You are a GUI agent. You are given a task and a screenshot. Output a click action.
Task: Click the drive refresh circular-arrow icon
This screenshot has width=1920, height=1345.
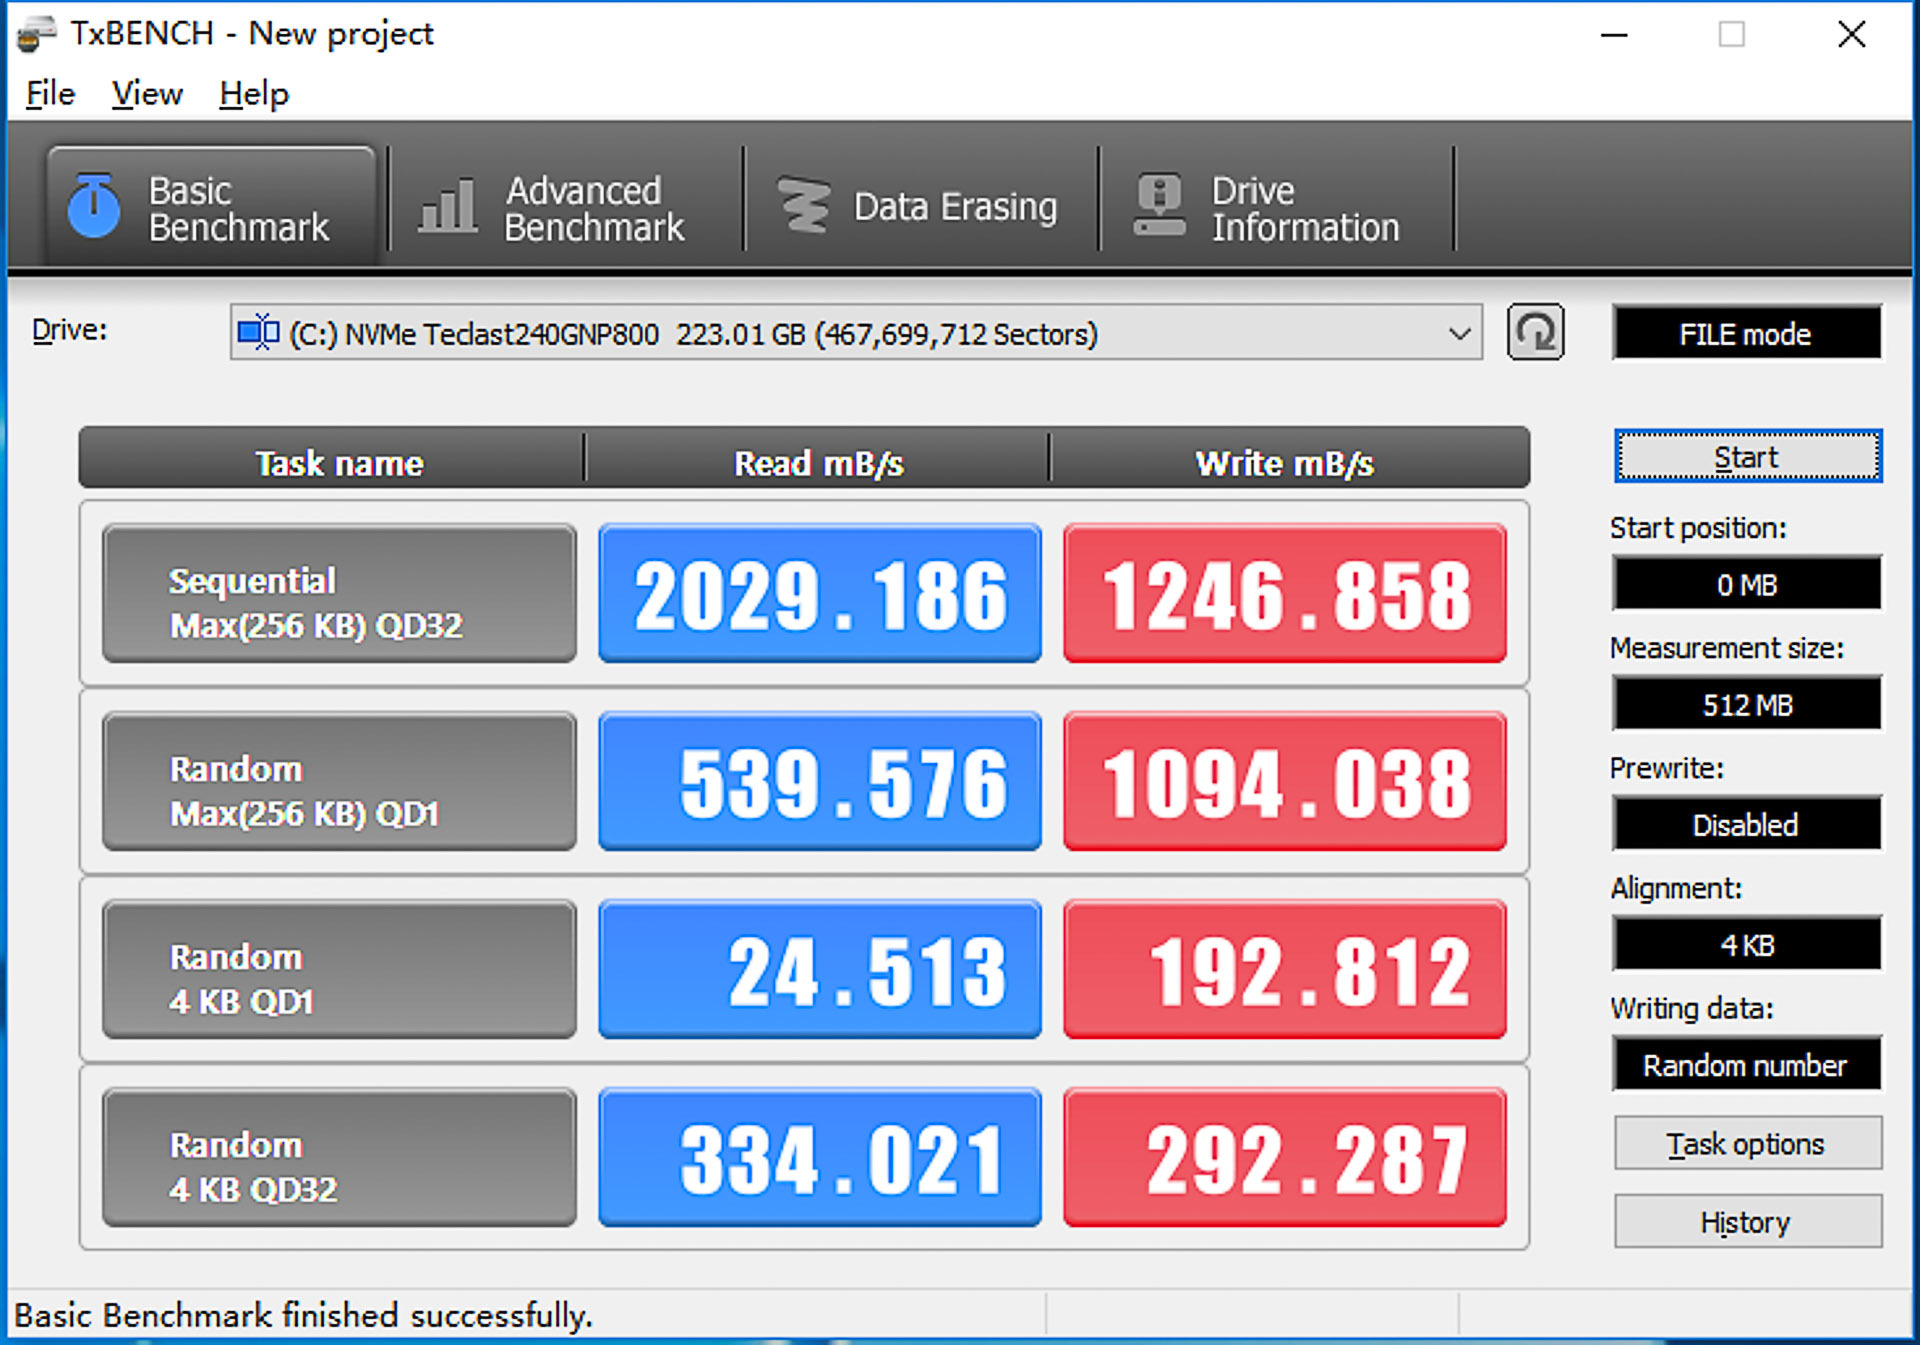(x=1537, y=333)
